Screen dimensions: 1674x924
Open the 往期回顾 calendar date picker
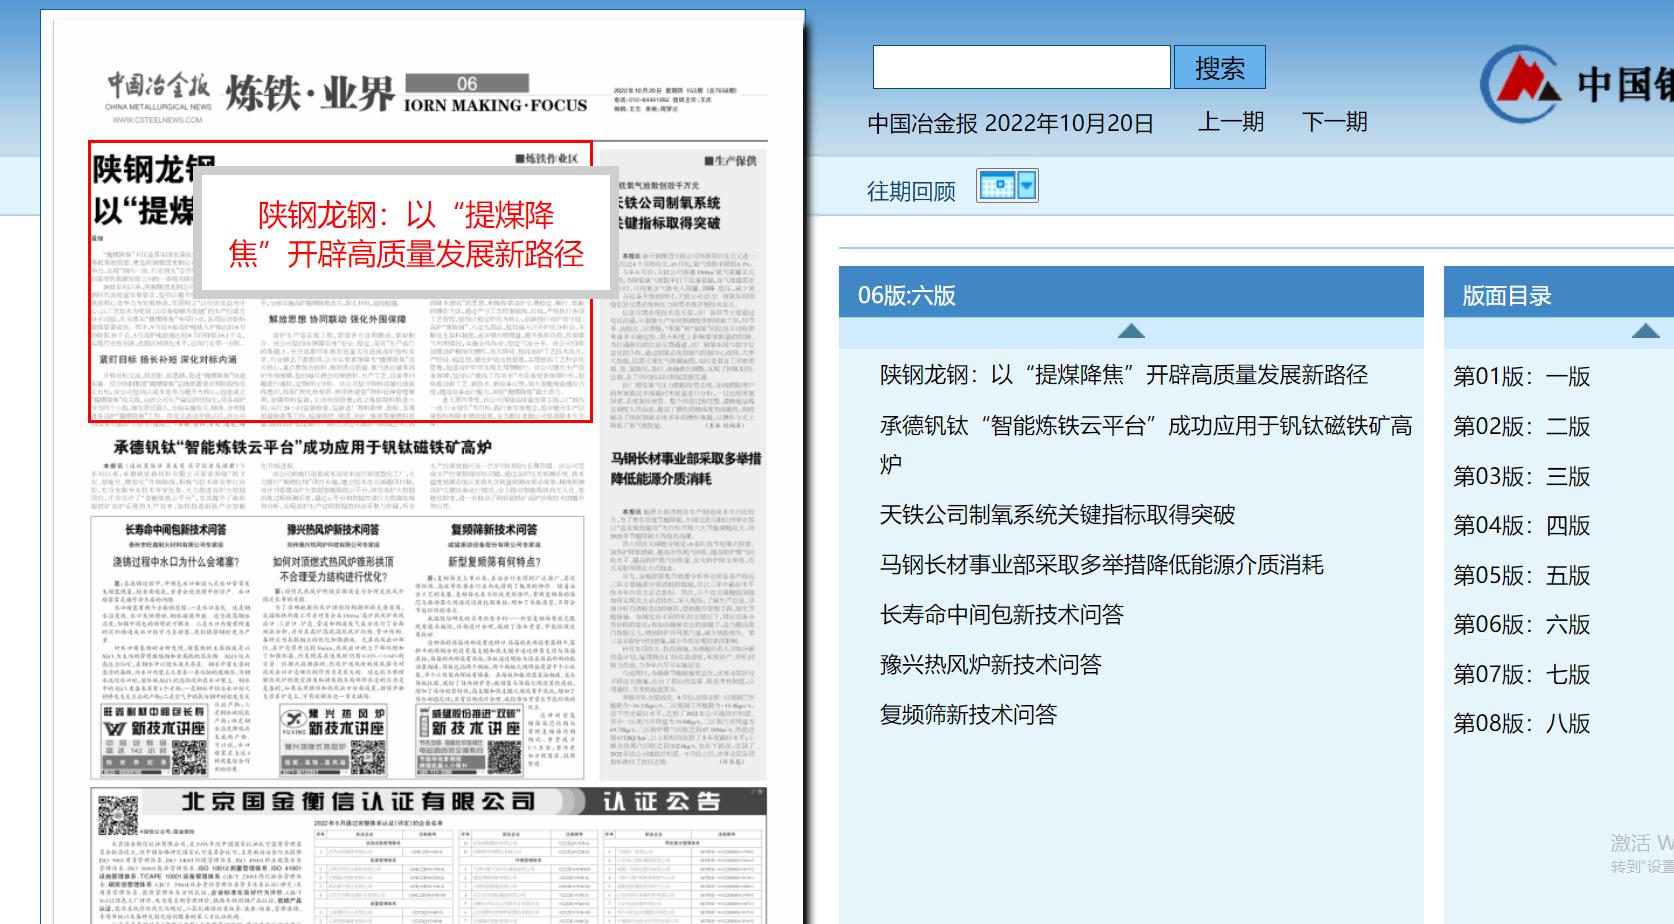pyautogui.click(x=1007, y=186)
